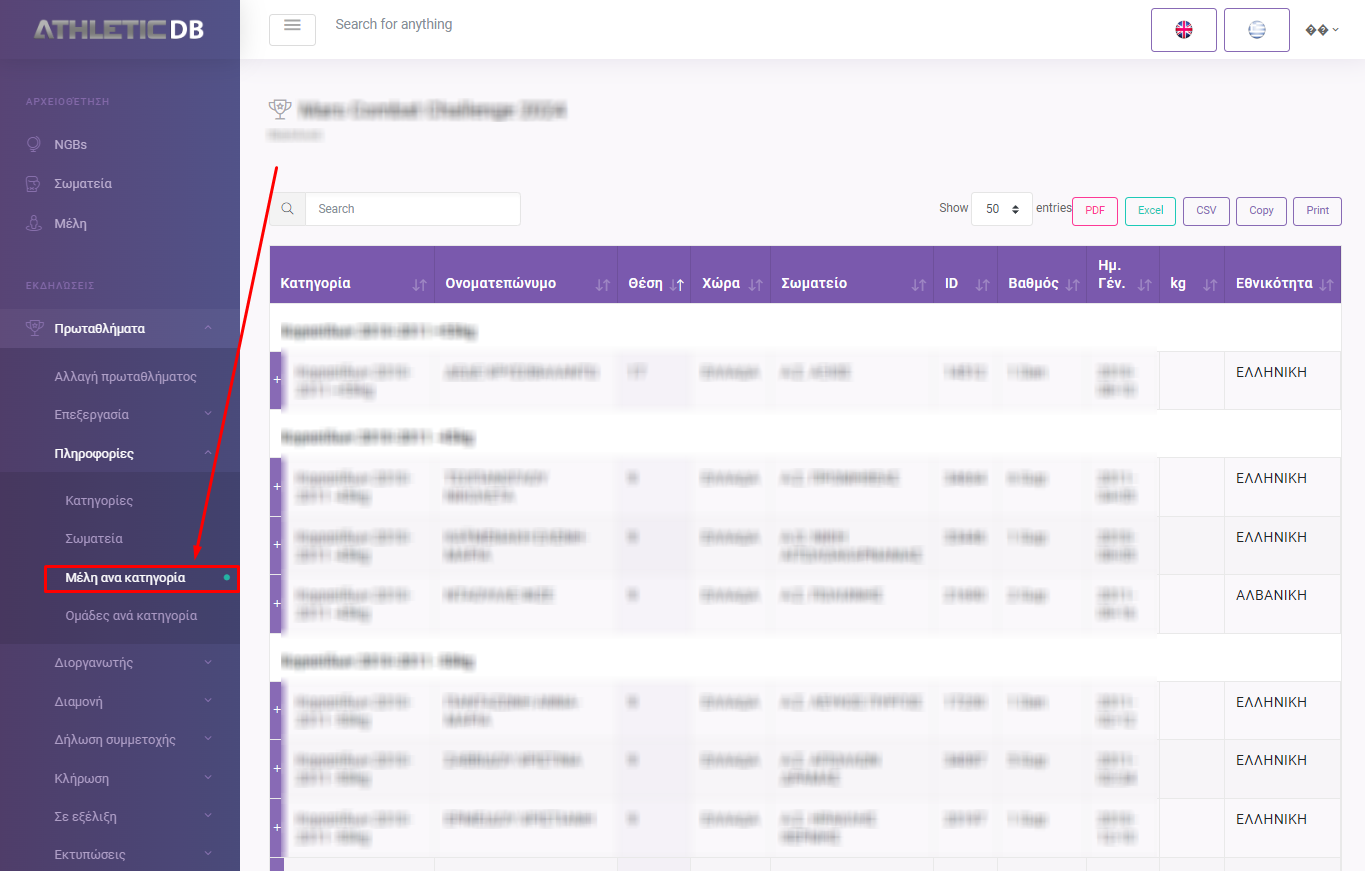
Task: Select Μέλη ανα κατηγορία
Action: point(125,577)
